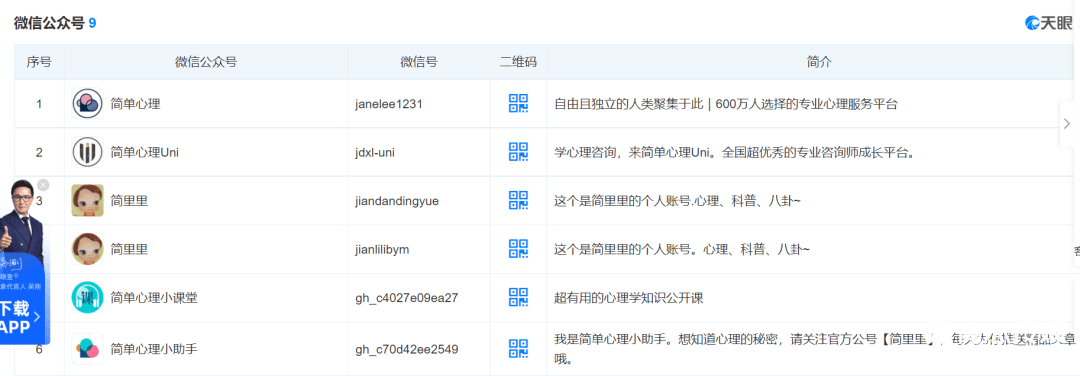Click row number 6 cell

(39, 348)
